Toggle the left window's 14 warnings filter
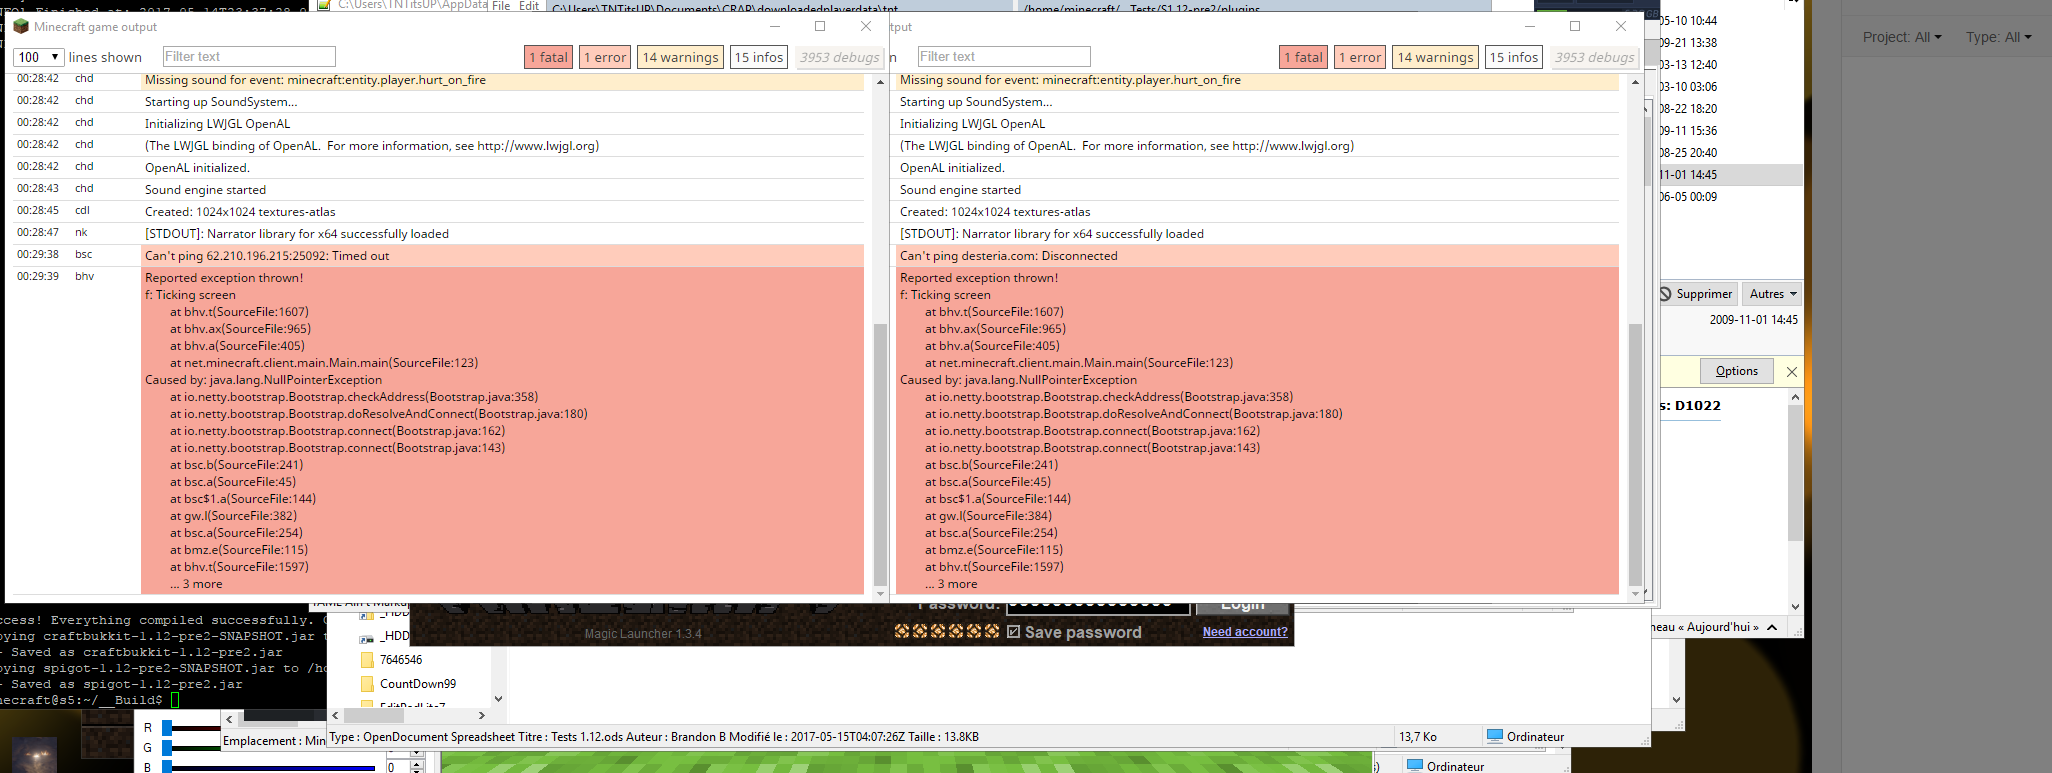The width and height of the screenshot is (2052, 773). point(680,58)
